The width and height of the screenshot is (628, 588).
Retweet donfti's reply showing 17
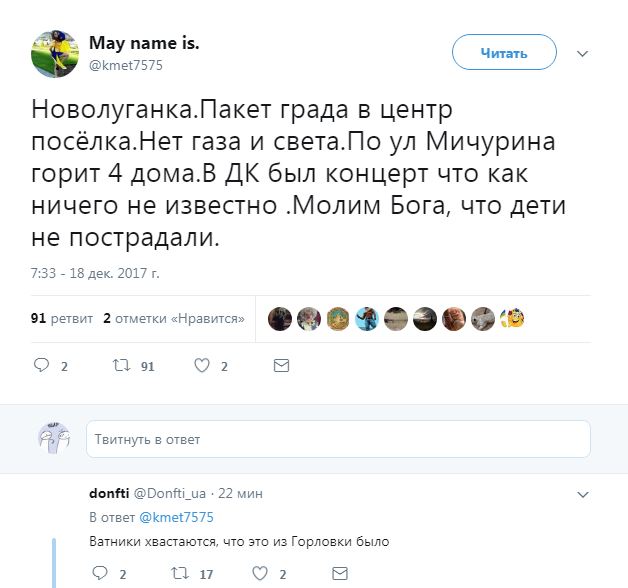(180, 574)
